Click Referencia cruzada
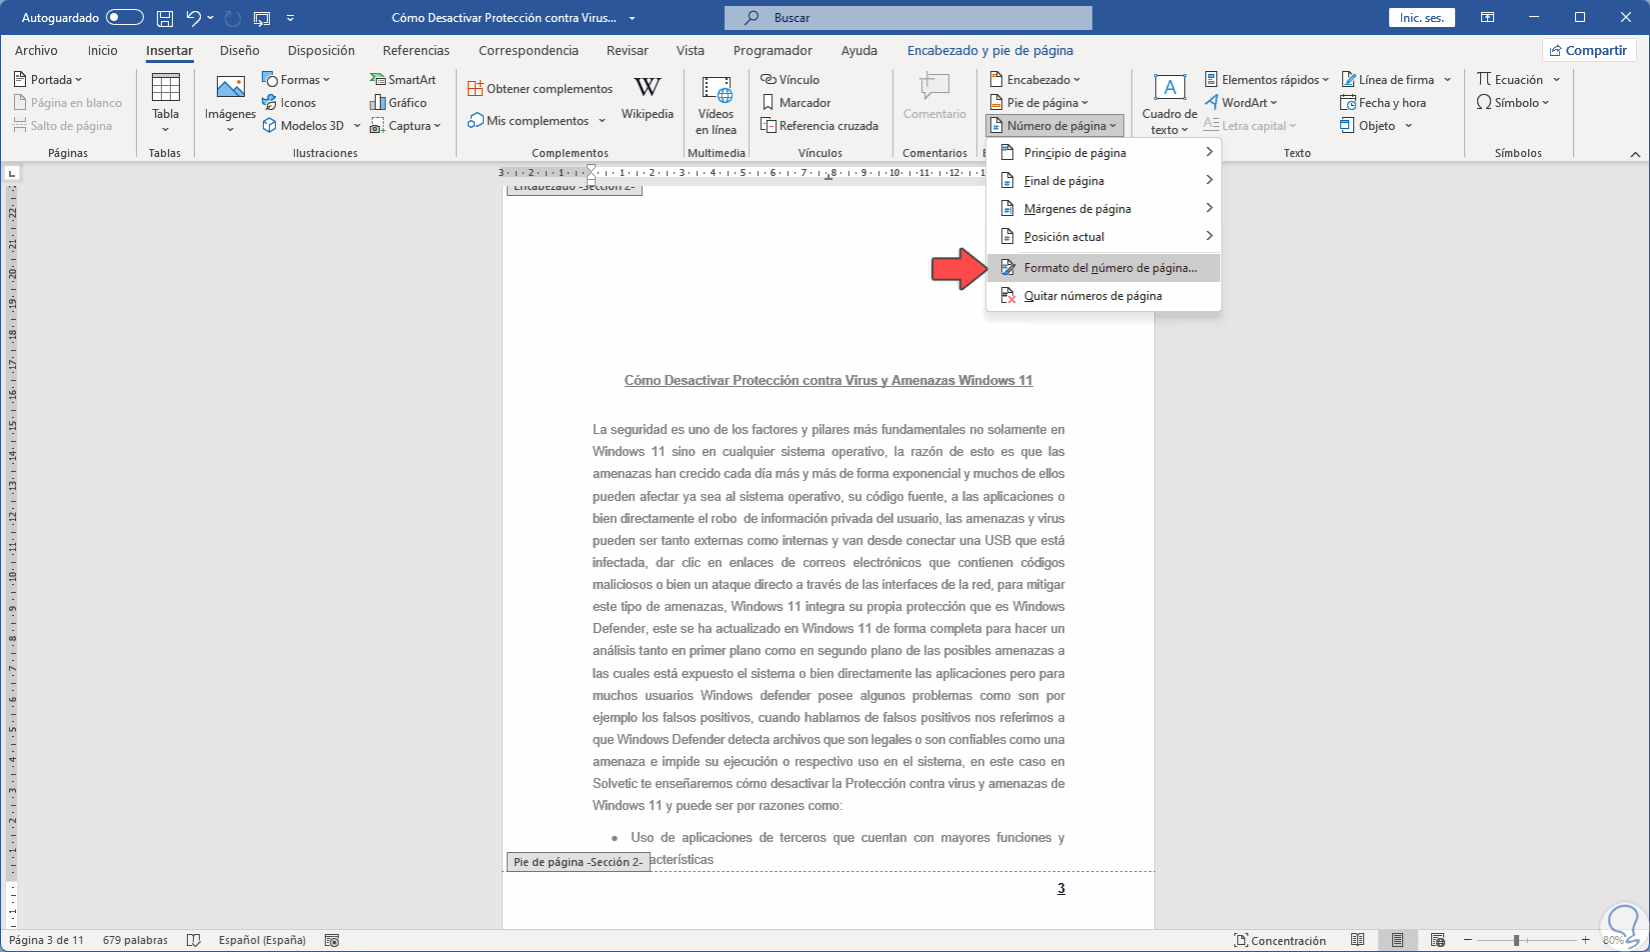 click(819, 126)
